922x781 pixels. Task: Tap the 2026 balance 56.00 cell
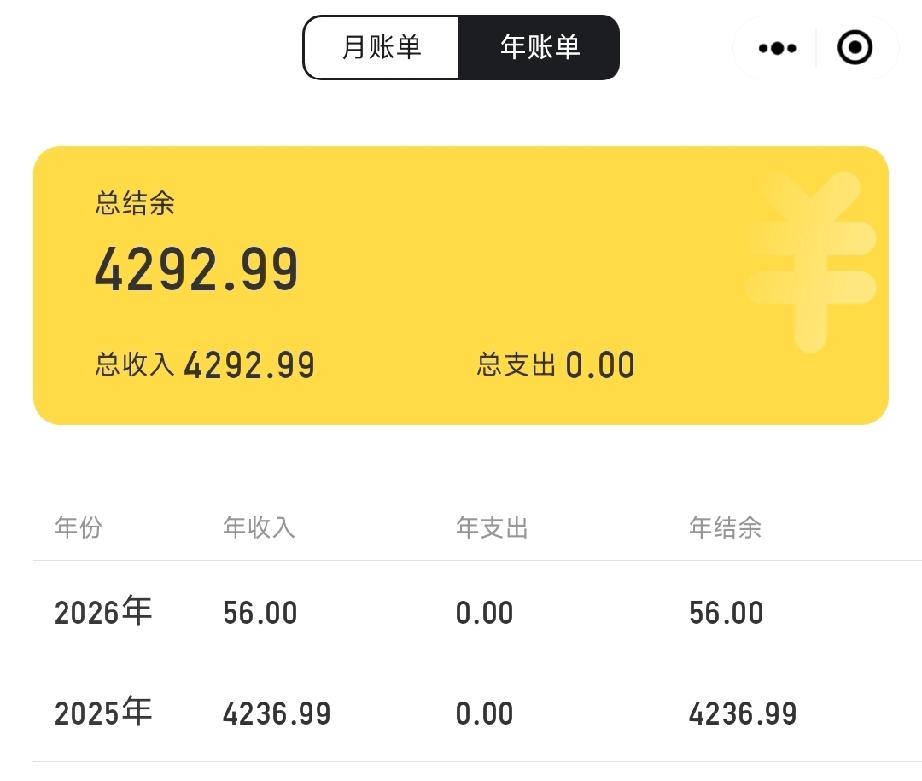click(726, 613)
